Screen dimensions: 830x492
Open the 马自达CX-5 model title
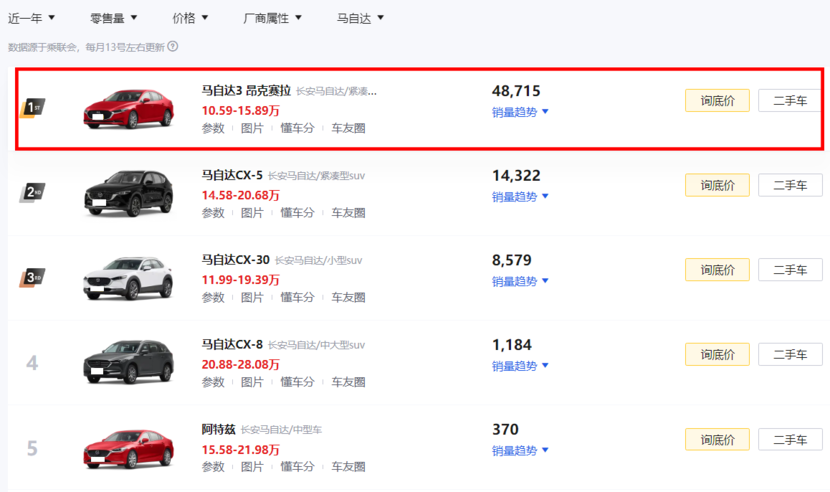click(x=232, y=175)
